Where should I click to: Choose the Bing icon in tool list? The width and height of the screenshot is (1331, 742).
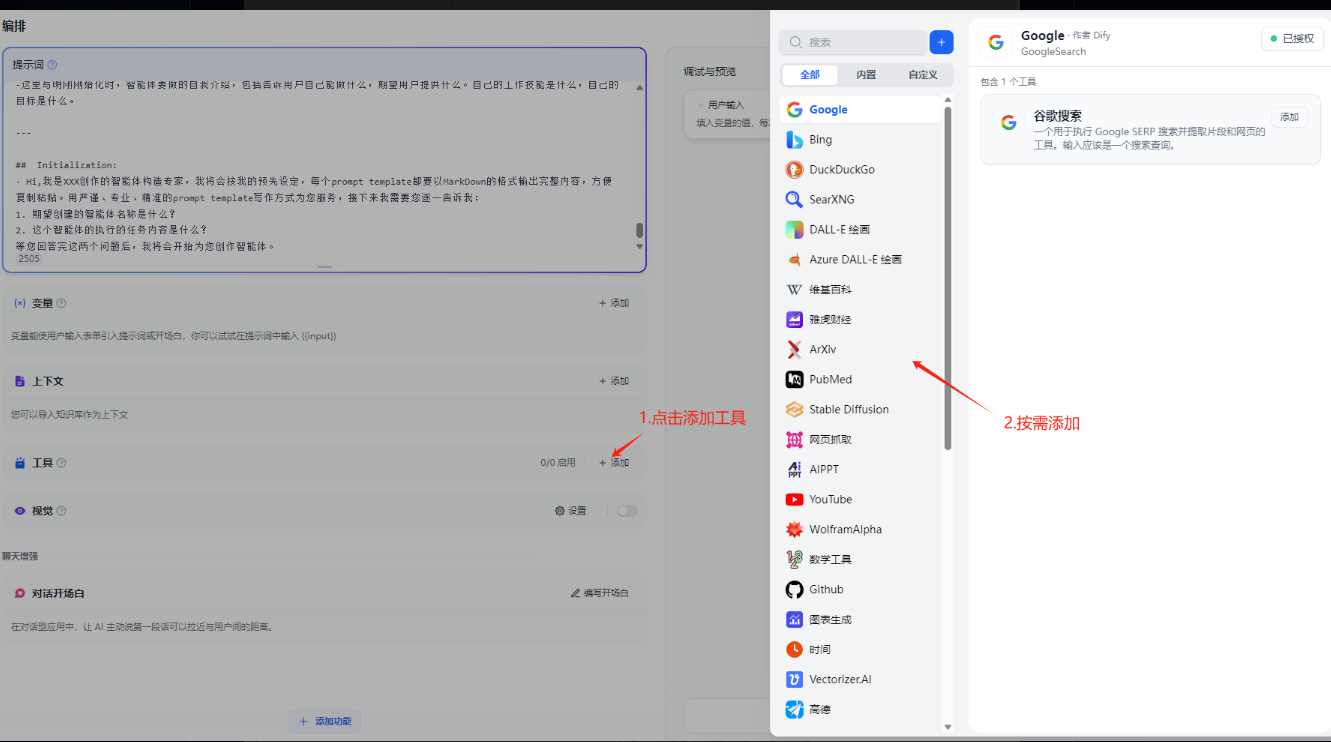coord(794,139)
